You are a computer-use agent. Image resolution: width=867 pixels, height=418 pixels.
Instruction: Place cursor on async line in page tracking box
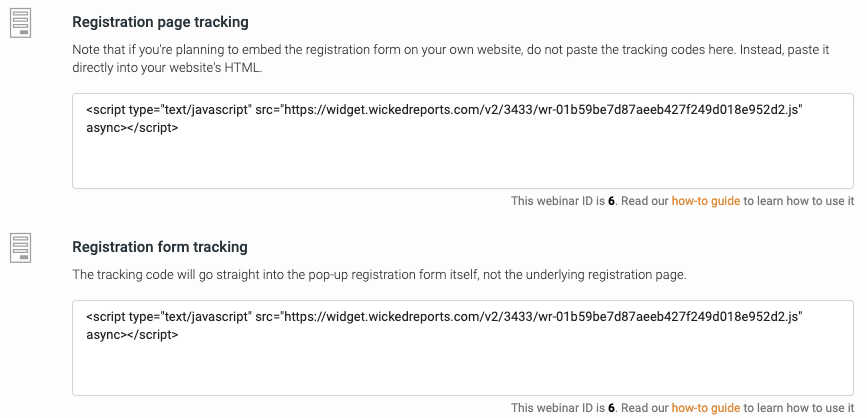point(132,128)
